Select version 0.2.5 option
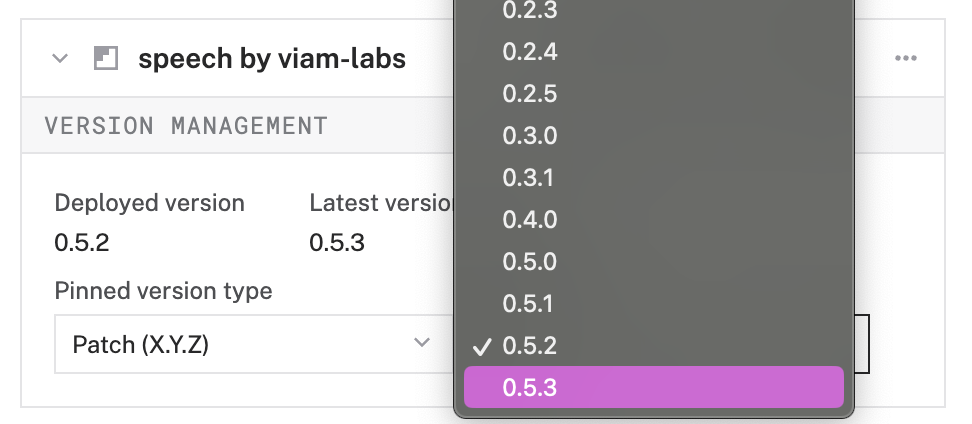The image size is (972, 424). click(x=654, y=94)
